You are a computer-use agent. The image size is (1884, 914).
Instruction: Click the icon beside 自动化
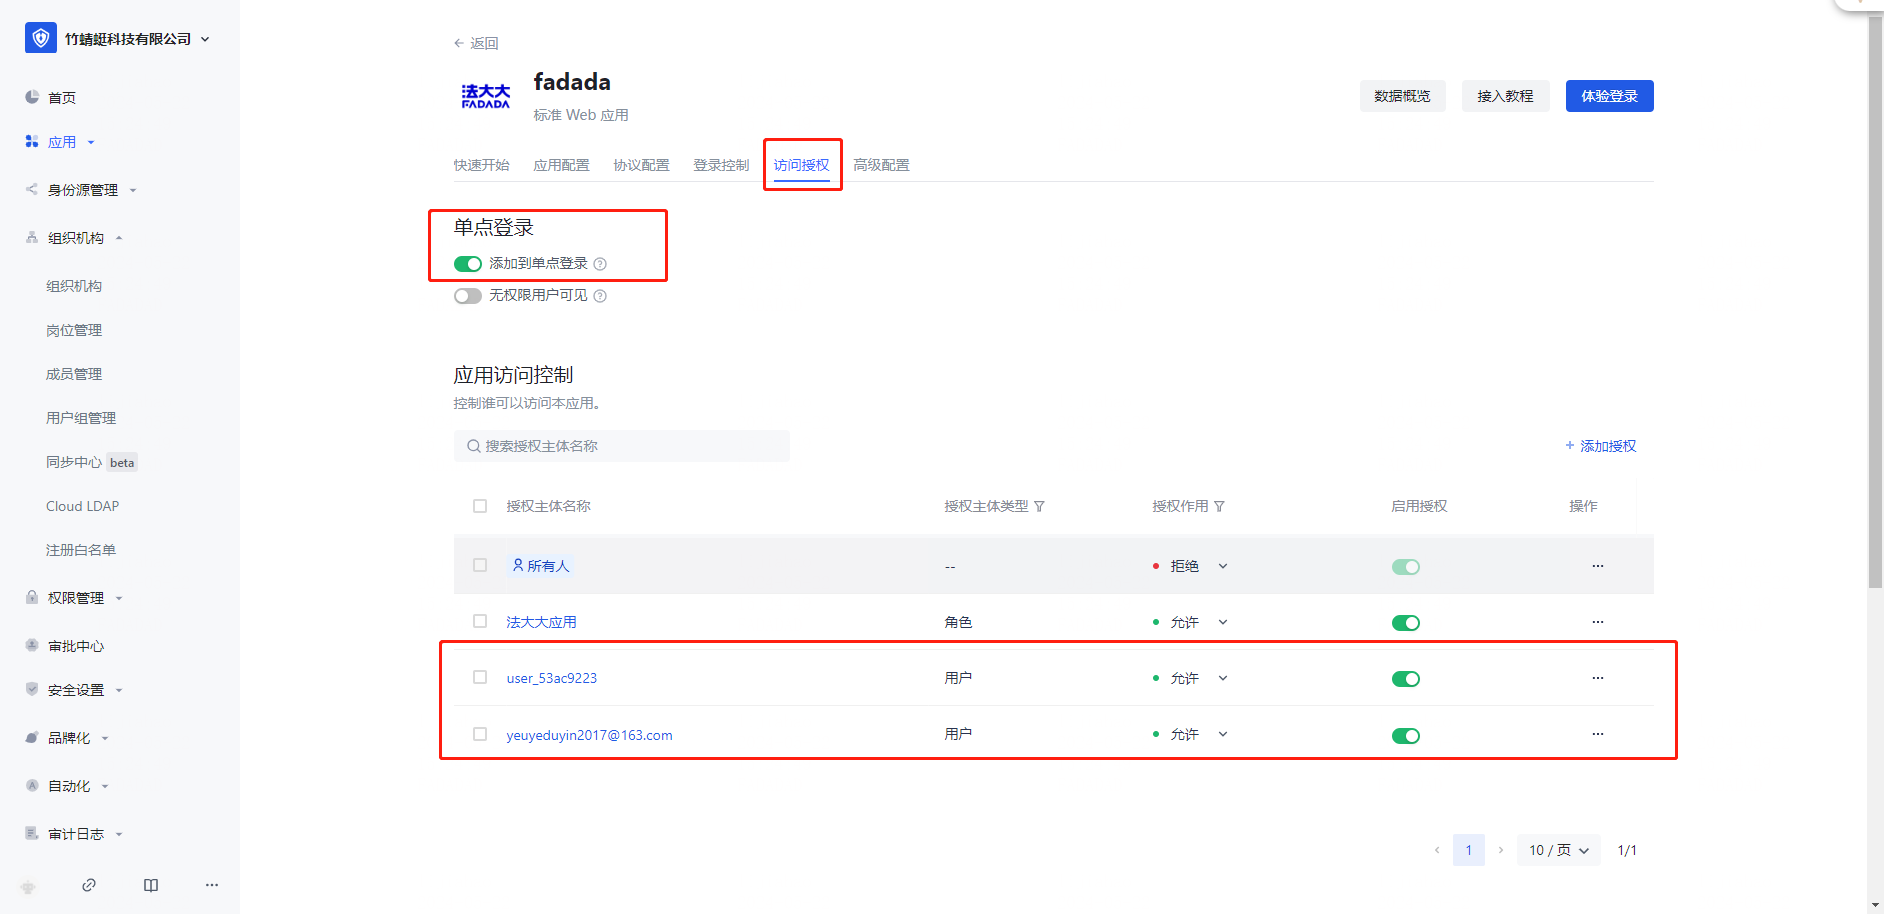(32, 785)
